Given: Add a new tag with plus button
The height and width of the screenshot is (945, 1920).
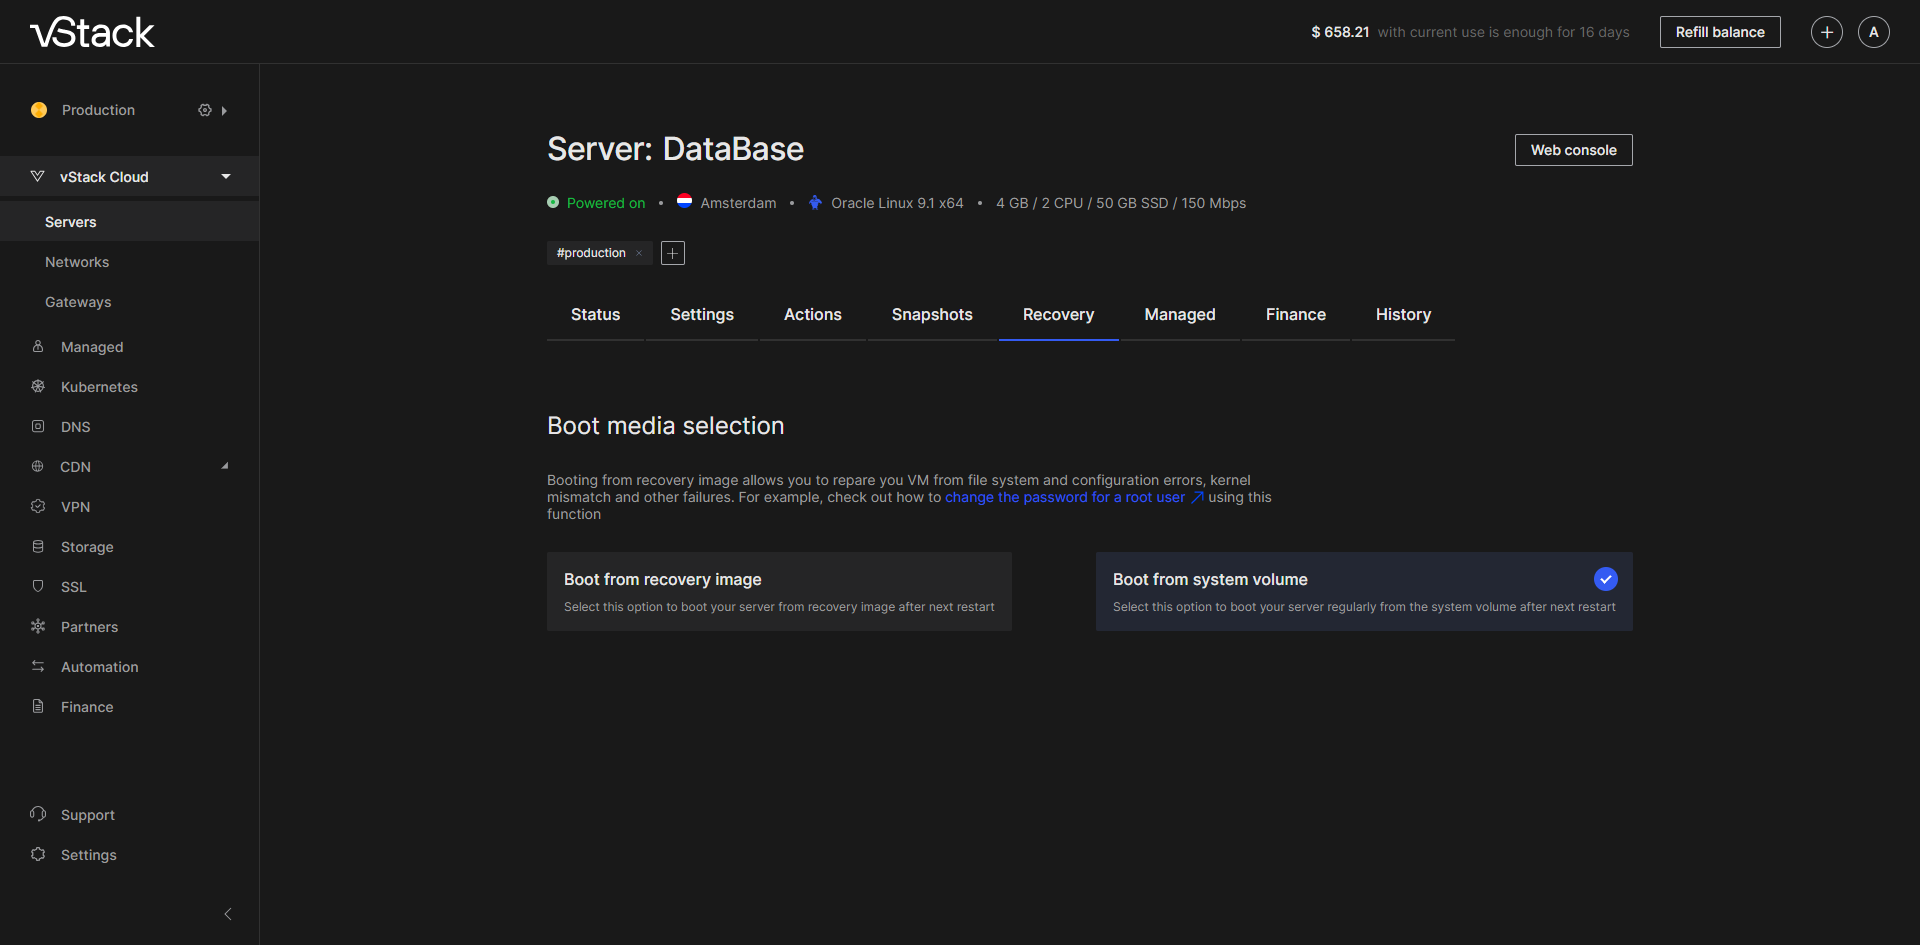Looking at the screenshot, I should point(673,253).
